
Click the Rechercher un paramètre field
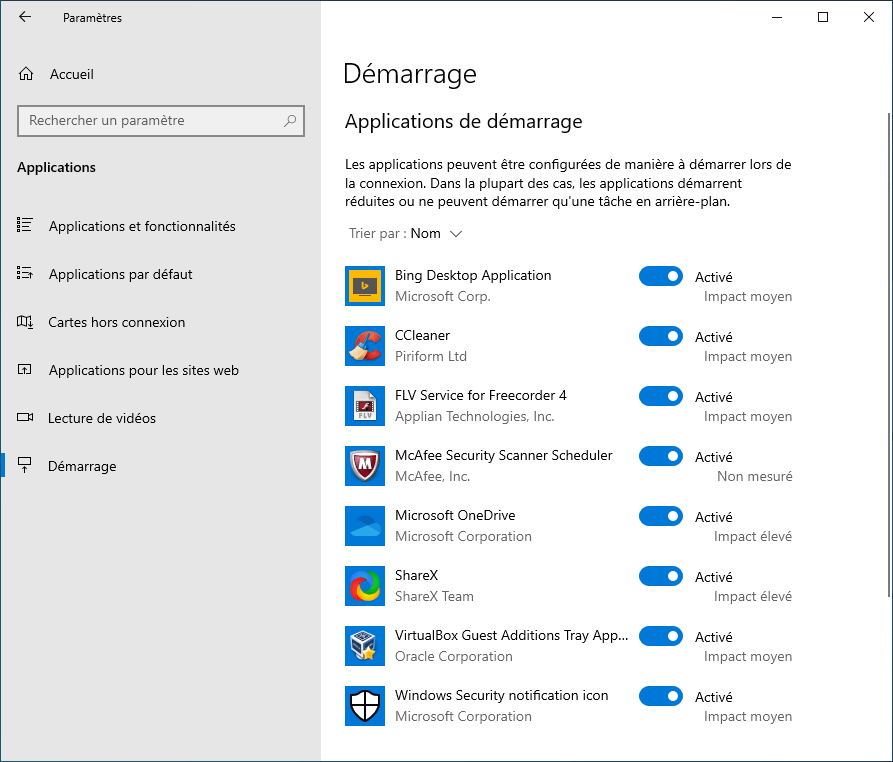[x=161, y=121]
